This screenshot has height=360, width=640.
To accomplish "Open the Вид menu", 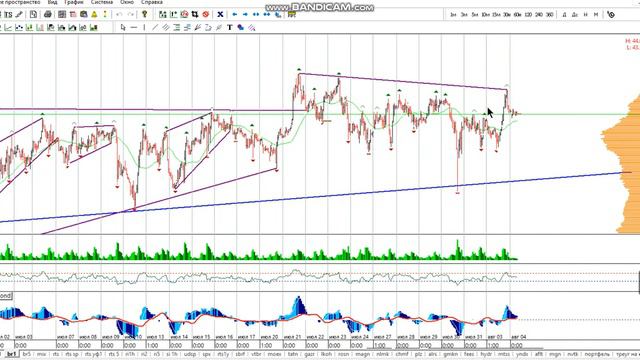I will (x=52, y=2).
